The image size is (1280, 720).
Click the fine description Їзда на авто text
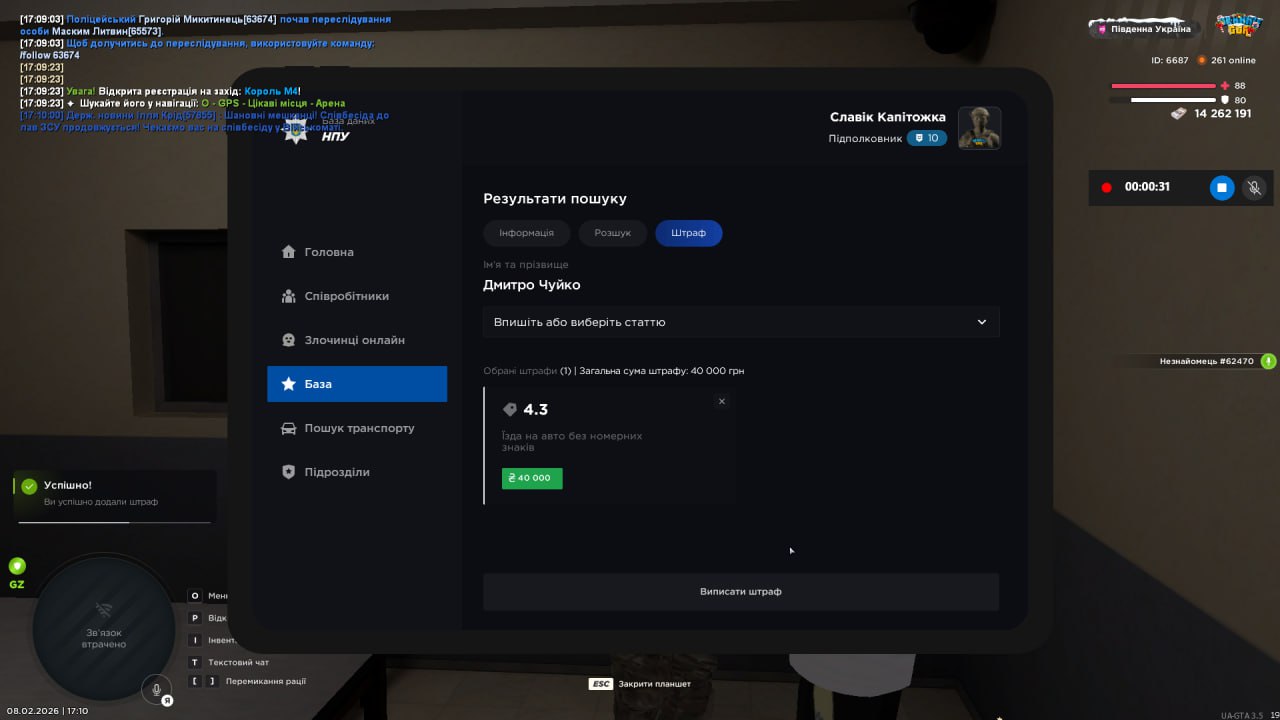click(572, 441)
